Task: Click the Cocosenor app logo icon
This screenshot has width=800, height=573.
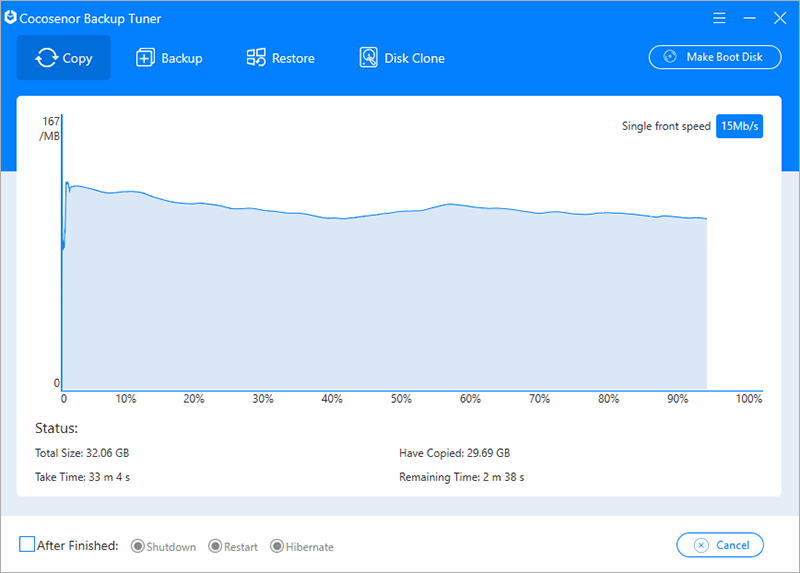Action: pos(11,17)
